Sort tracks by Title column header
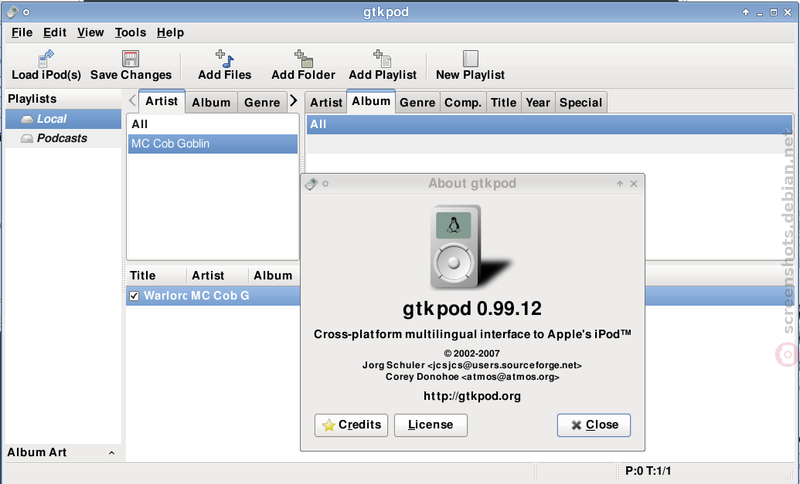The width and height of the screenshot is (800, 484). click(x=157, y=276)
